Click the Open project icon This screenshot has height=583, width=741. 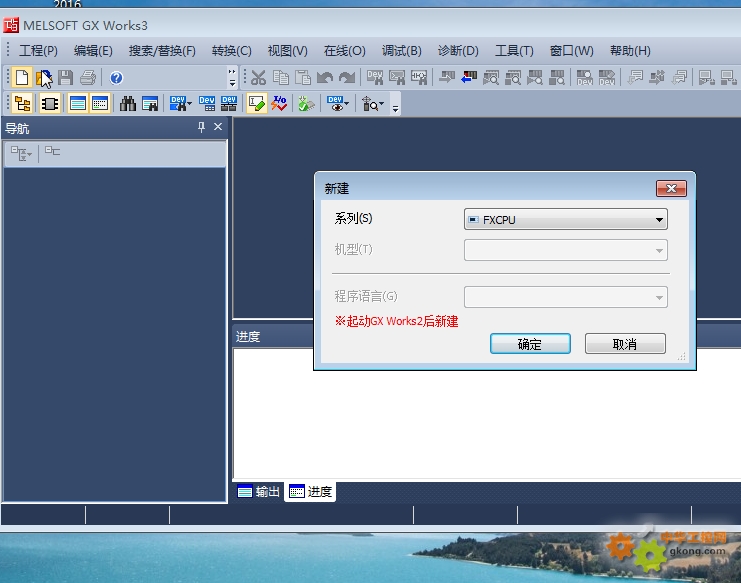click(x=44, y=77)
